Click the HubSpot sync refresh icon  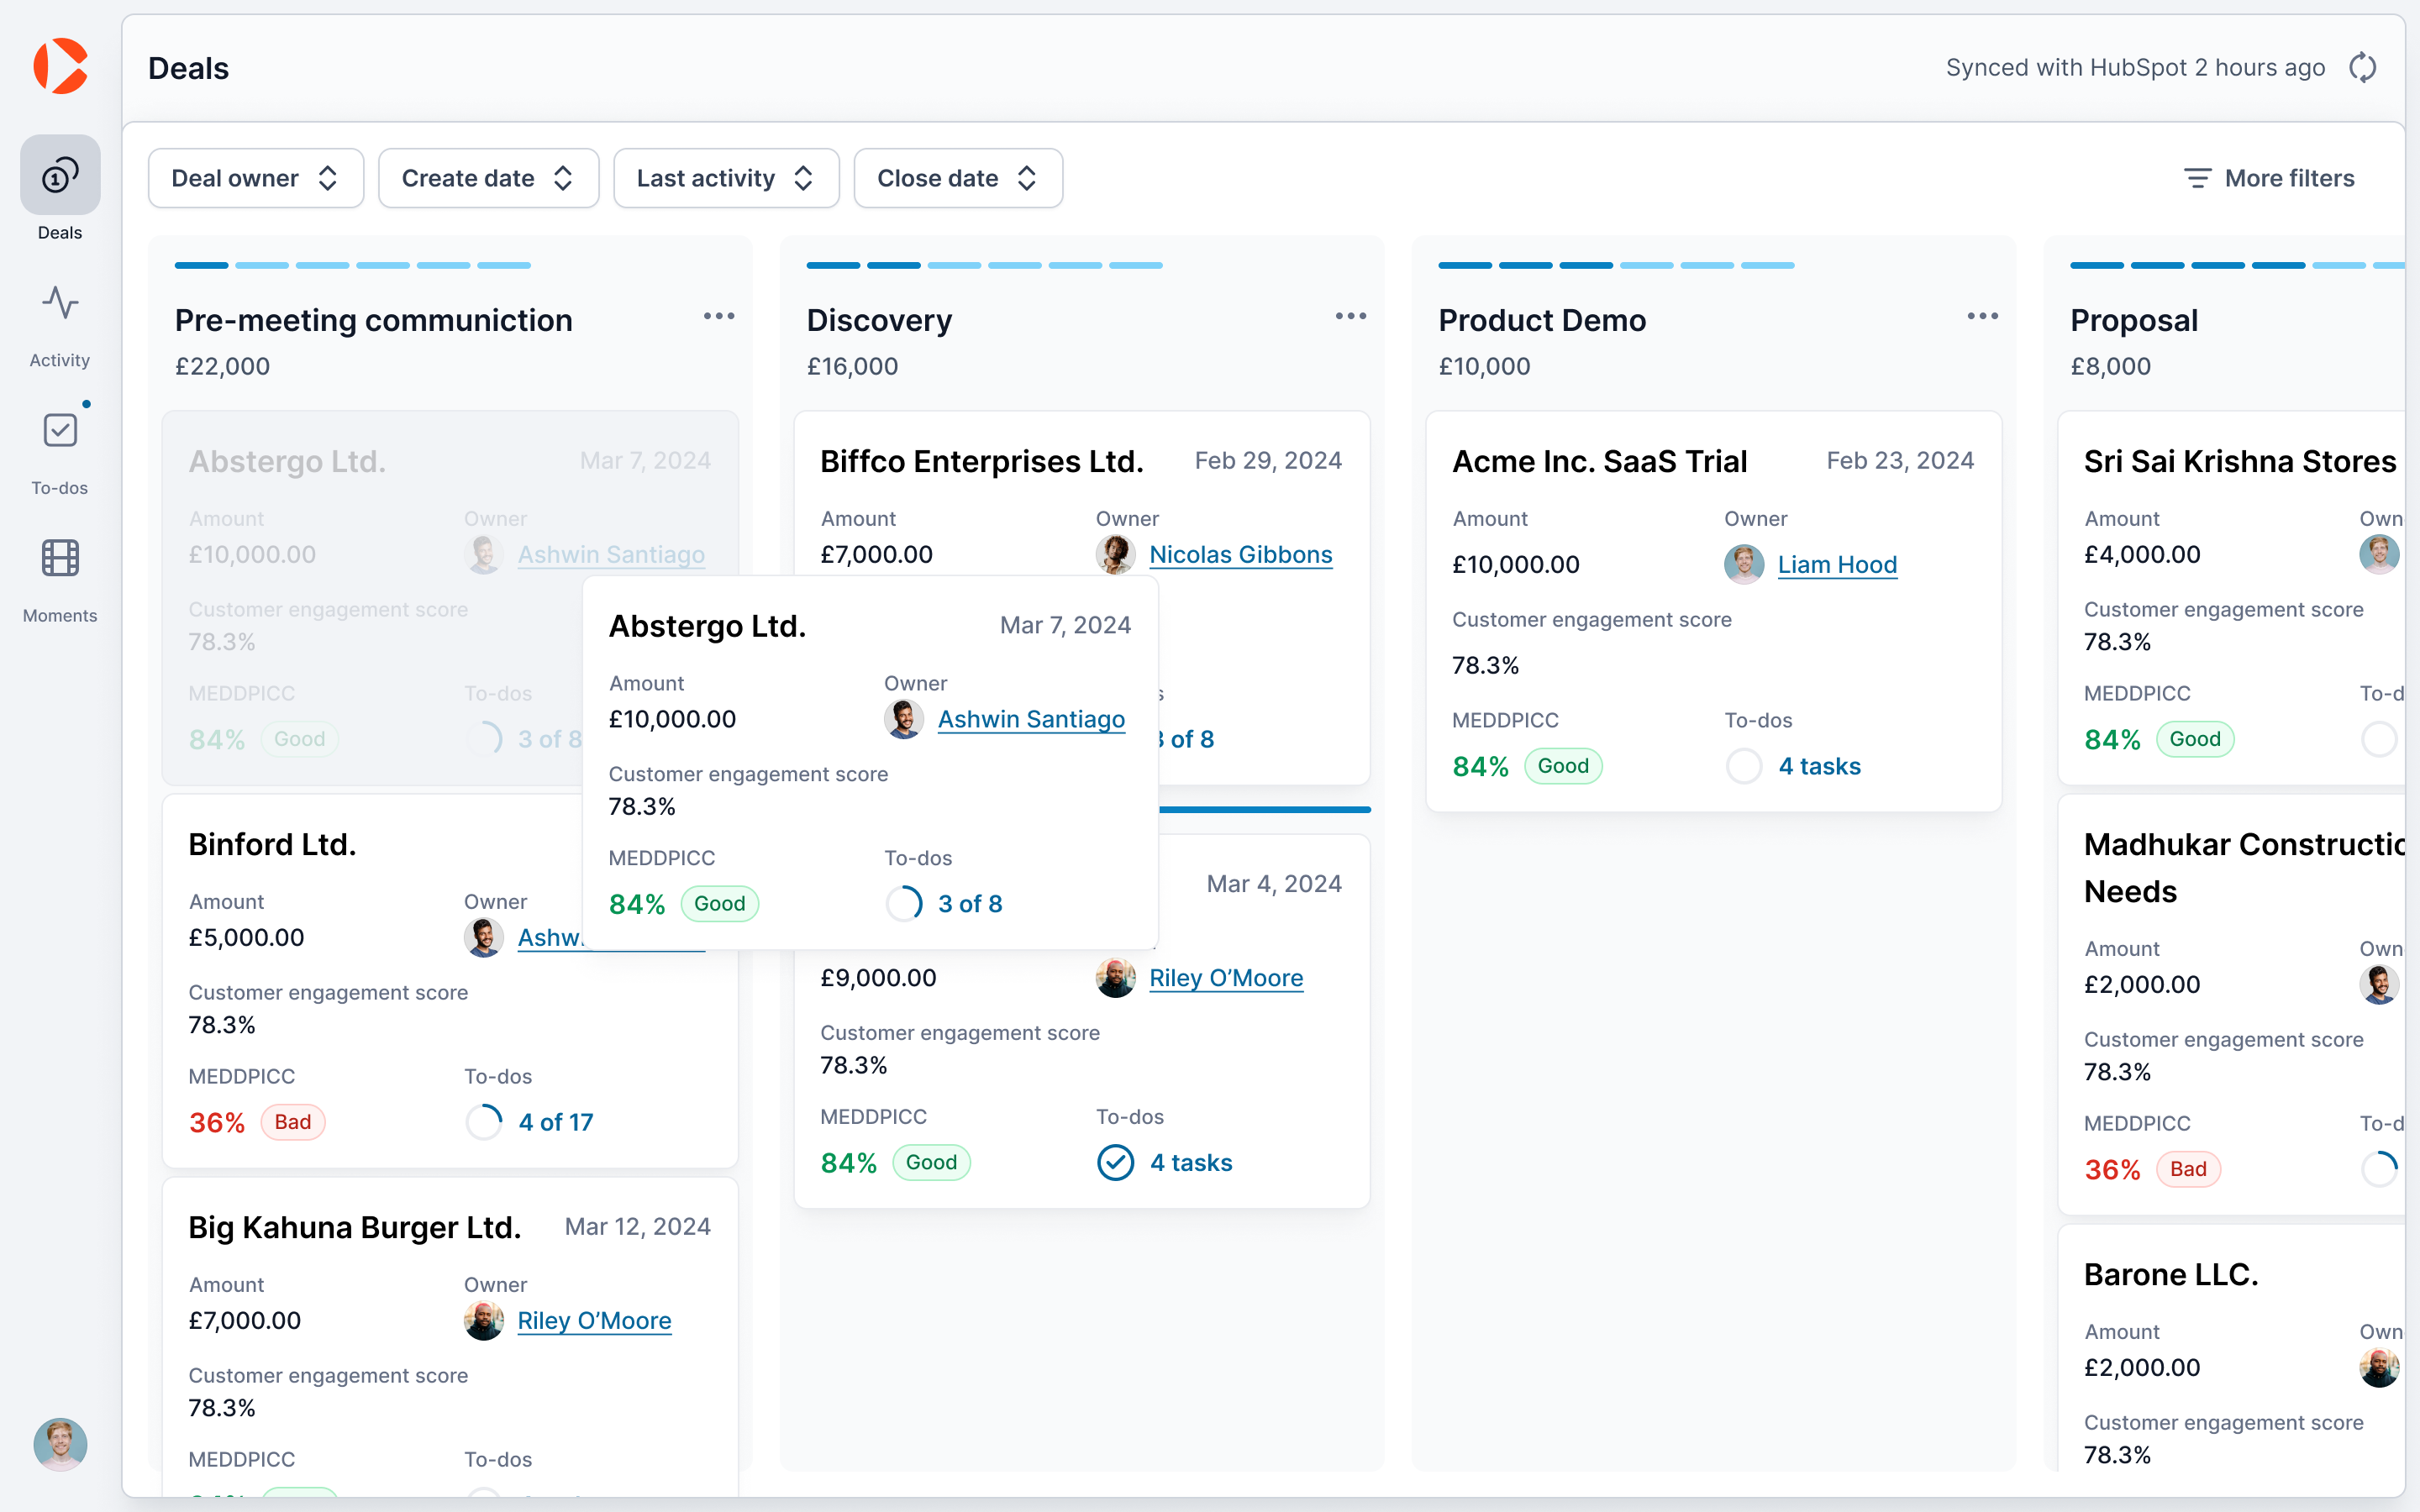(x=2362, y=66)
